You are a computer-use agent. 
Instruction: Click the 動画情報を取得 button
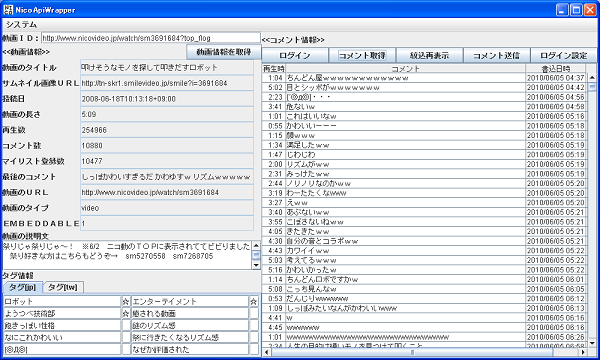(224, 52)
